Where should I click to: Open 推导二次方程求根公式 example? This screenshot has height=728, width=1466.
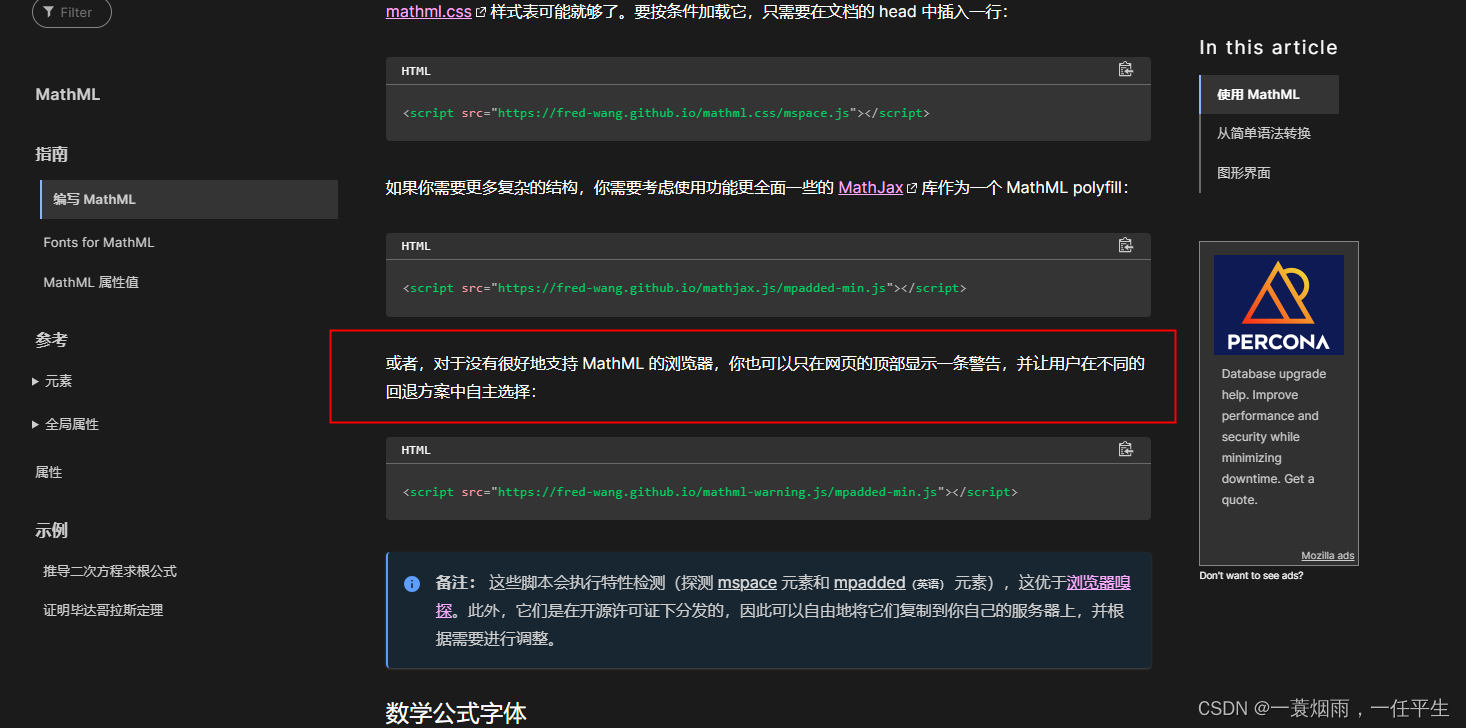110,571
